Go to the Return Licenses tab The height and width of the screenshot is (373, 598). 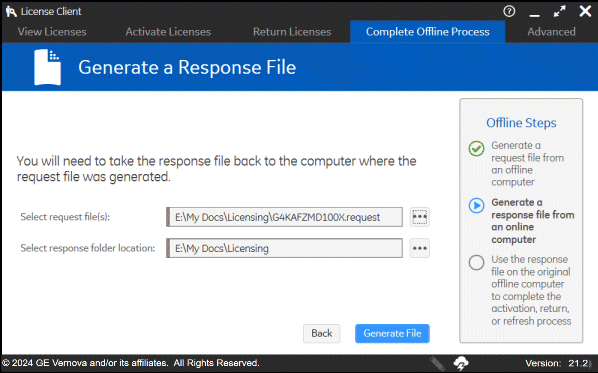[x=292, y=32]
